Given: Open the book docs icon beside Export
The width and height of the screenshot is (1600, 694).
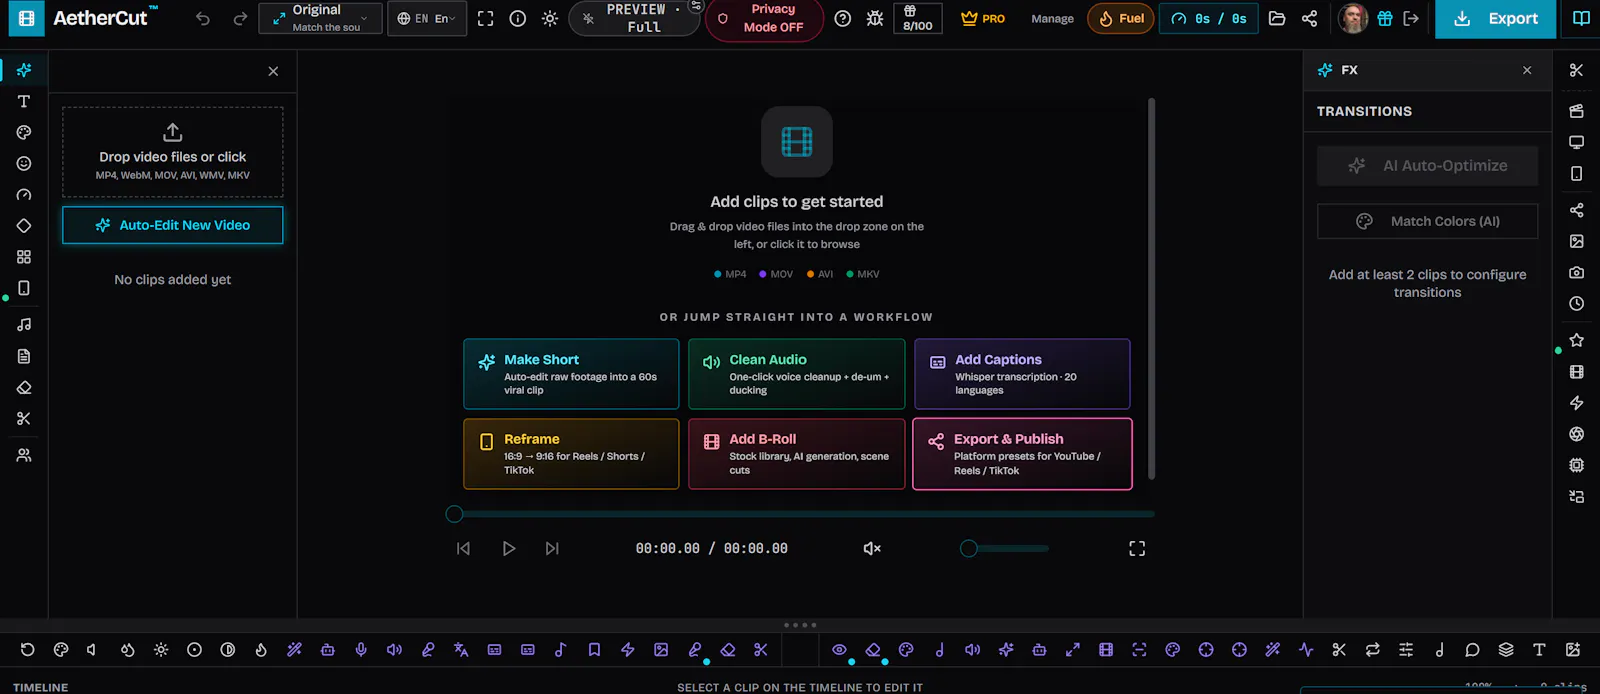Looking at the screenshot, I should point(1581,18).
